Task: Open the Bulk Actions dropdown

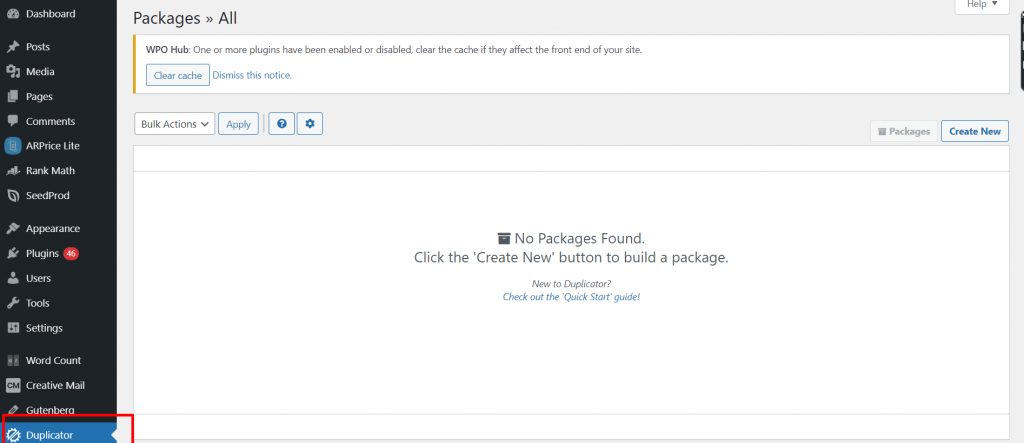Action: [174, 124]
